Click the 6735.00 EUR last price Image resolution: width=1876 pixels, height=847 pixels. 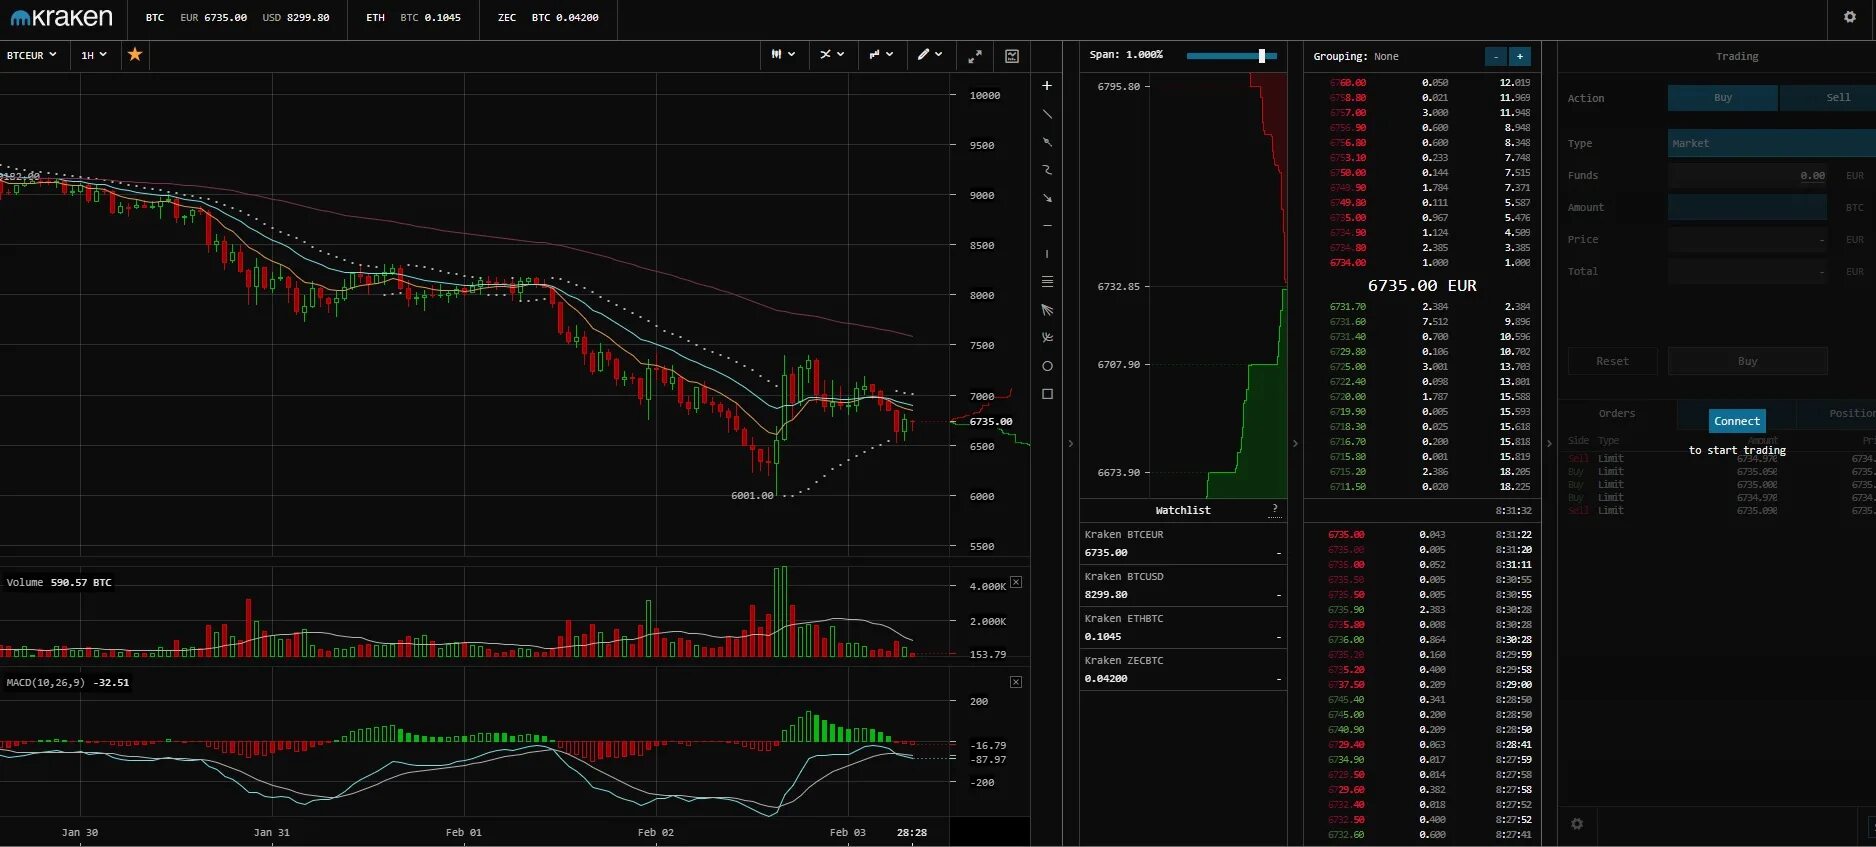(1422, 286)
